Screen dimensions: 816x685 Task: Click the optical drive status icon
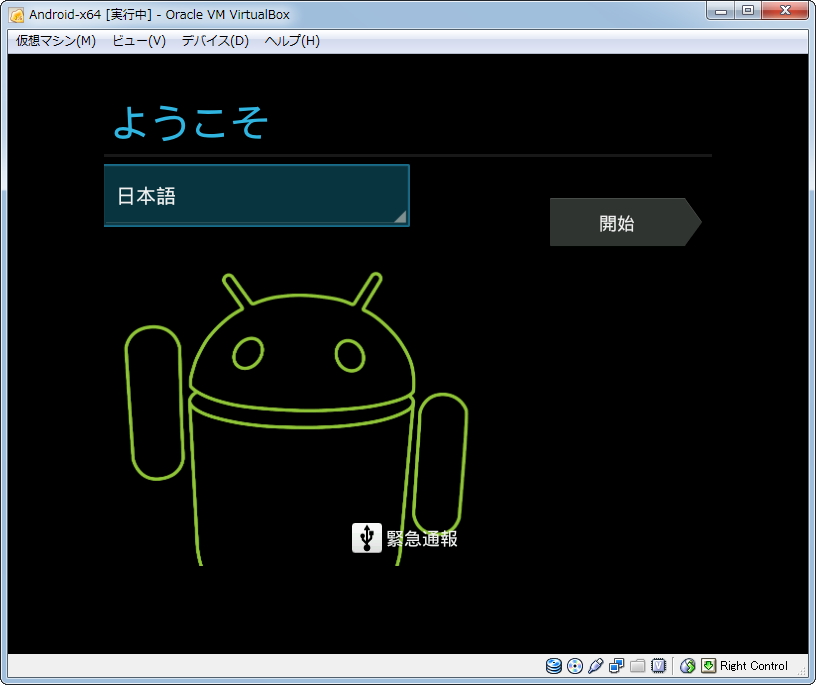coord(574,666)
